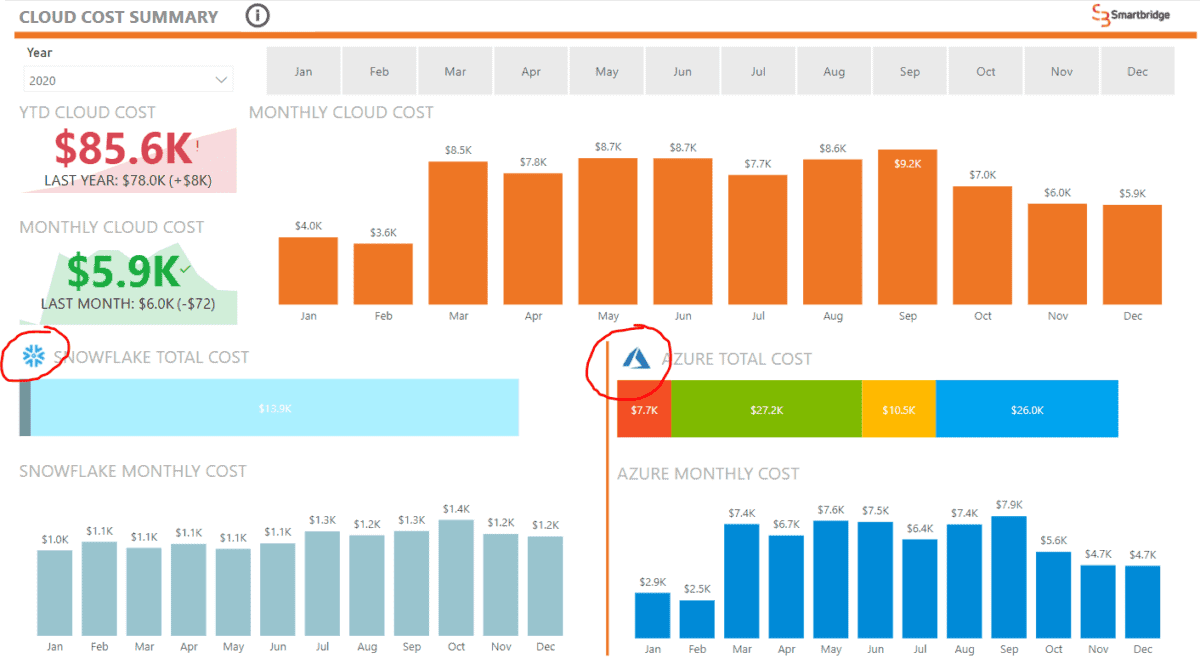Image resolution: width=1200 pixels, height=664 pixels.
Task: Open the Year dropdown showing 2020
Action: (127, 78)
